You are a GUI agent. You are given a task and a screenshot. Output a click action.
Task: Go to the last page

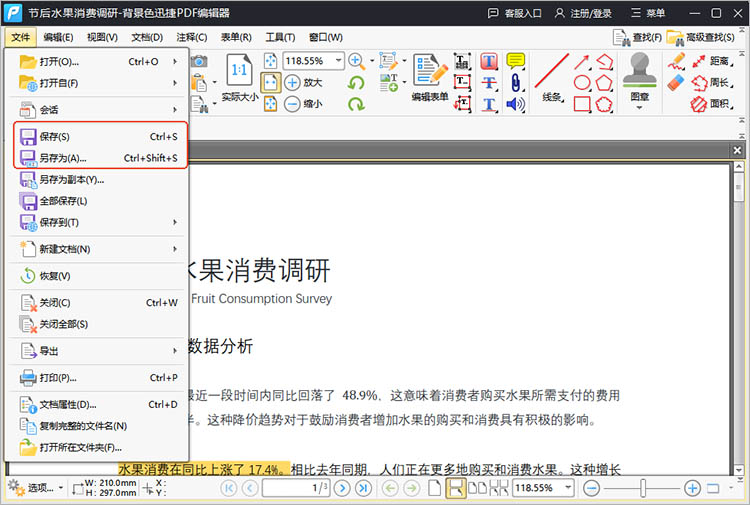[364, 488]
